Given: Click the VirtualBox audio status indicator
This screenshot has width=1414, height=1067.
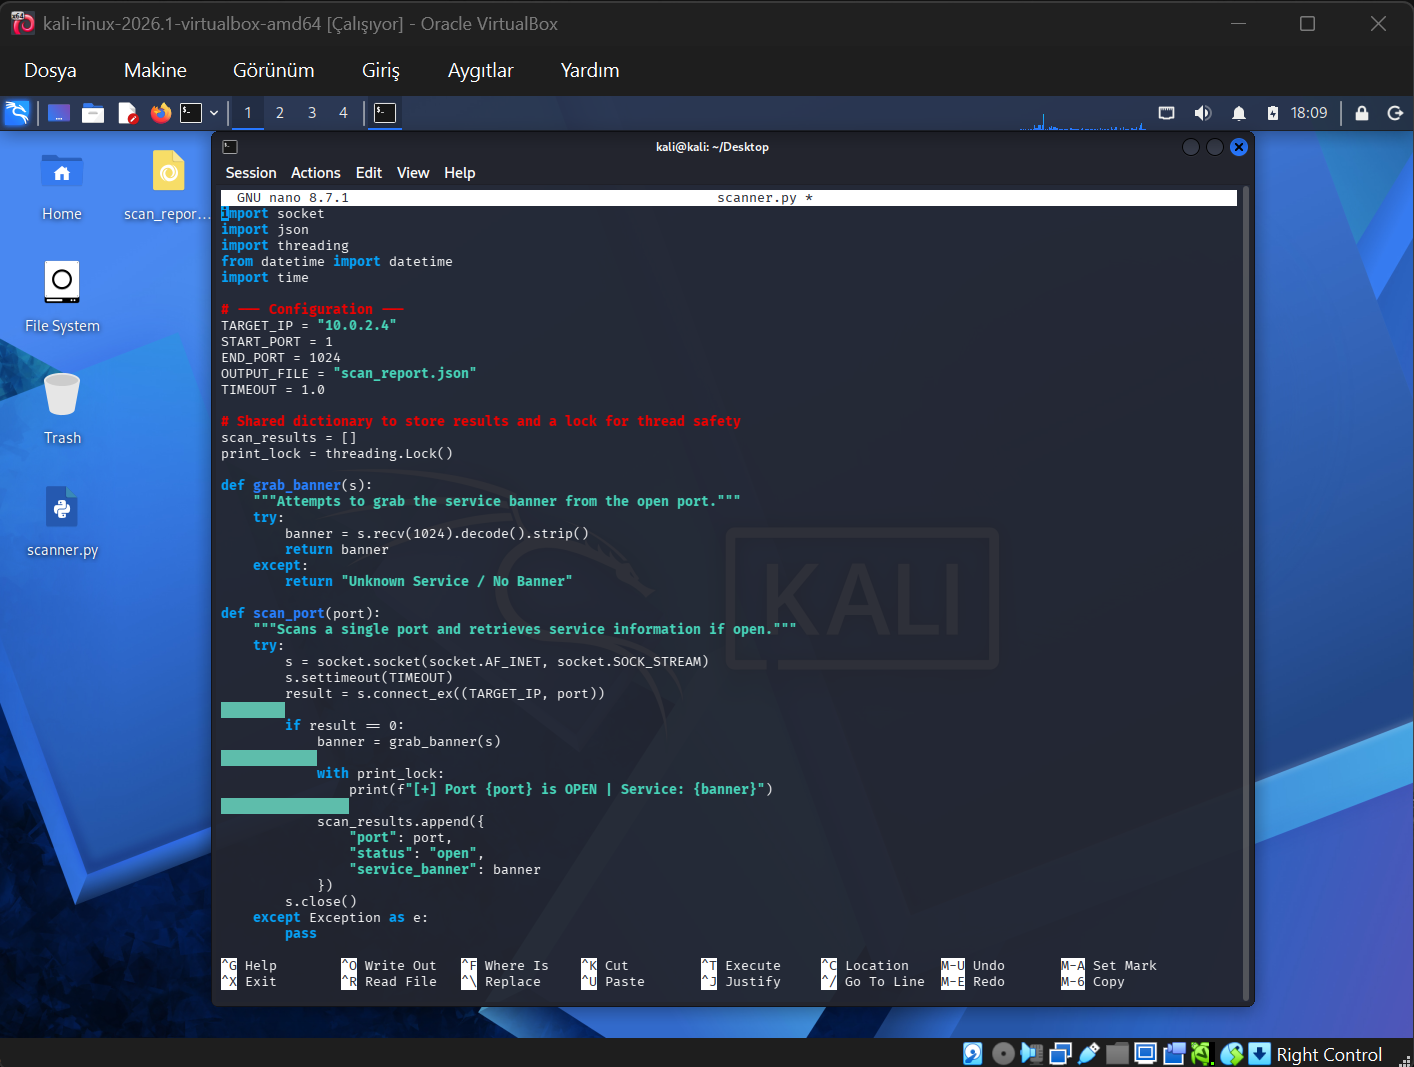Looking at the screenshot, I should 1031,1053.
